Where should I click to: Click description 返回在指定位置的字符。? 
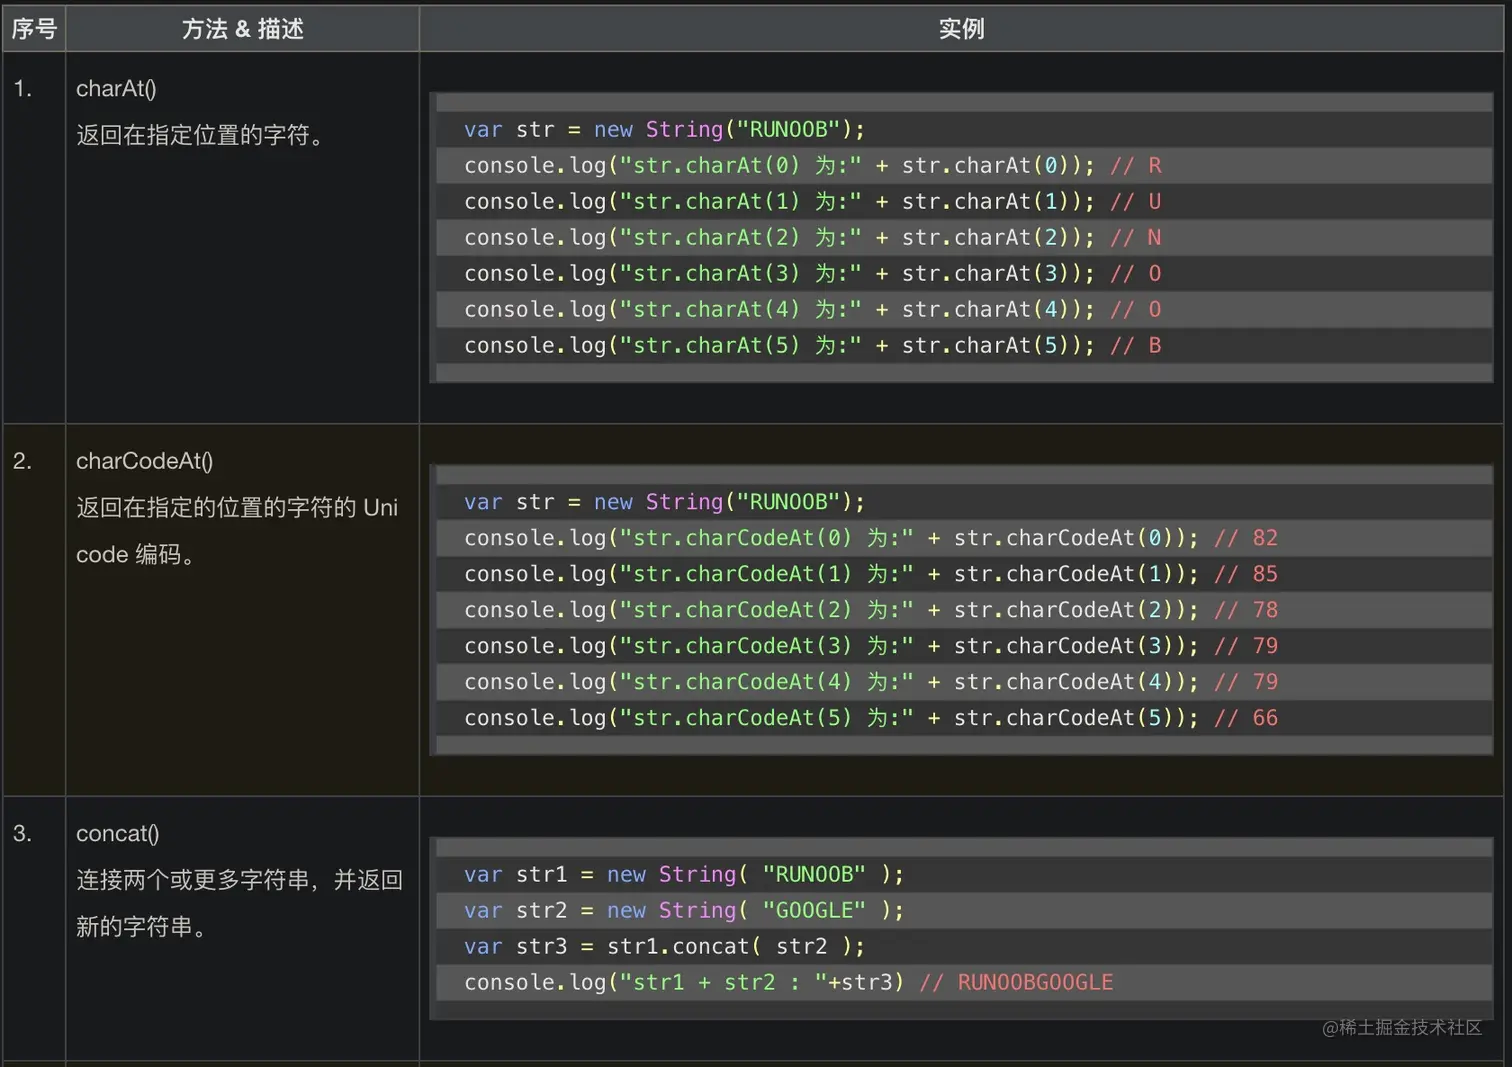204,135
